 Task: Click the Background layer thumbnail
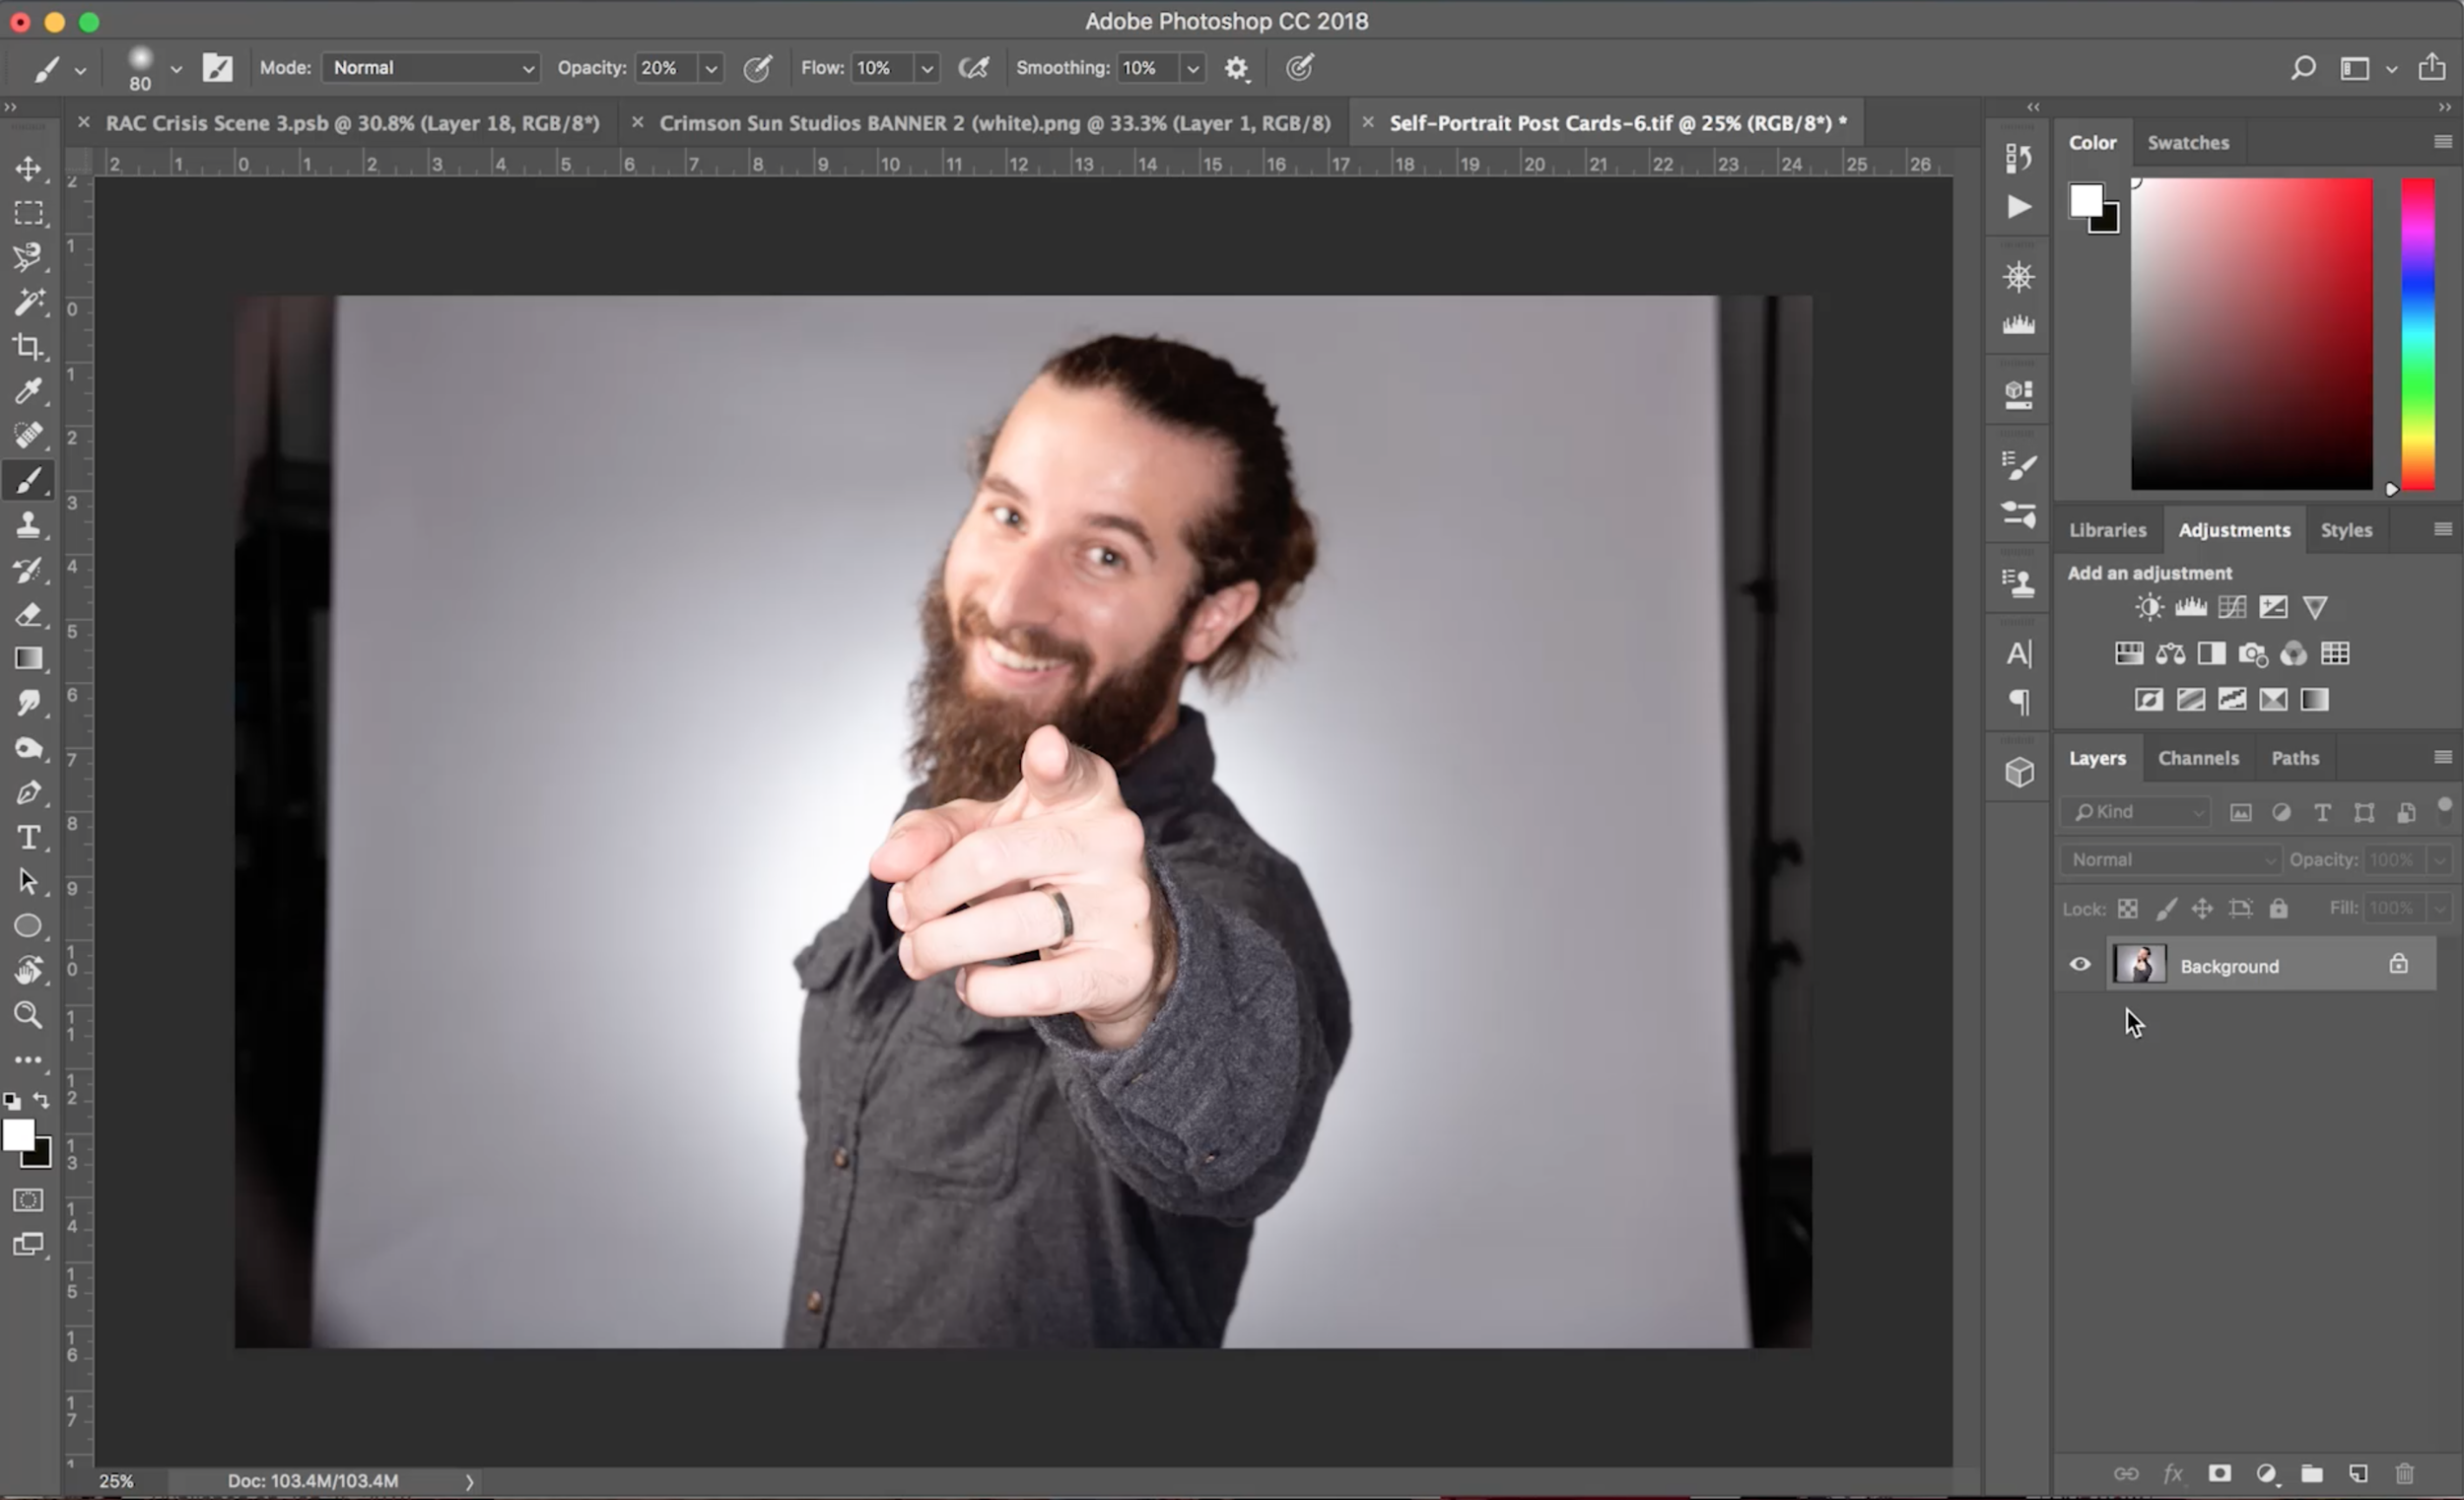pyautogui.click(x=2138, y=965)
